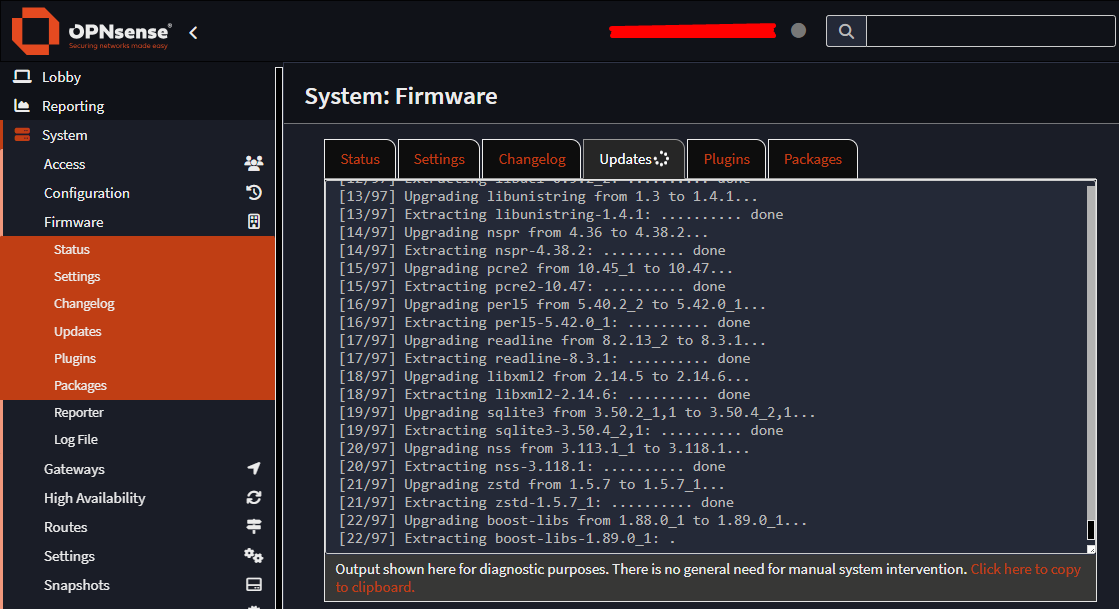Click log line 'Upgrading nss from 3.113.1_1'
The width and height of the screenshot is (1119, 609).
pos(544,448)
